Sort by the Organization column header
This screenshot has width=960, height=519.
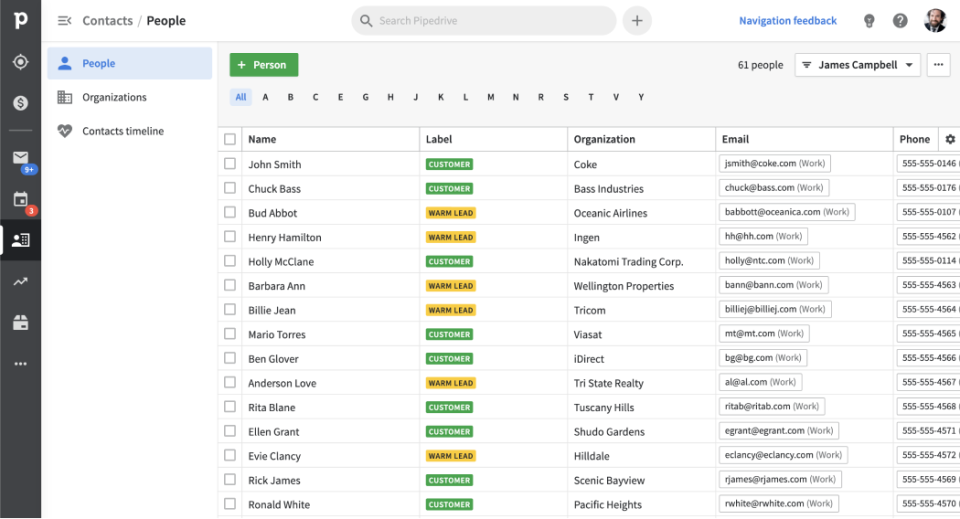[604, 139]
